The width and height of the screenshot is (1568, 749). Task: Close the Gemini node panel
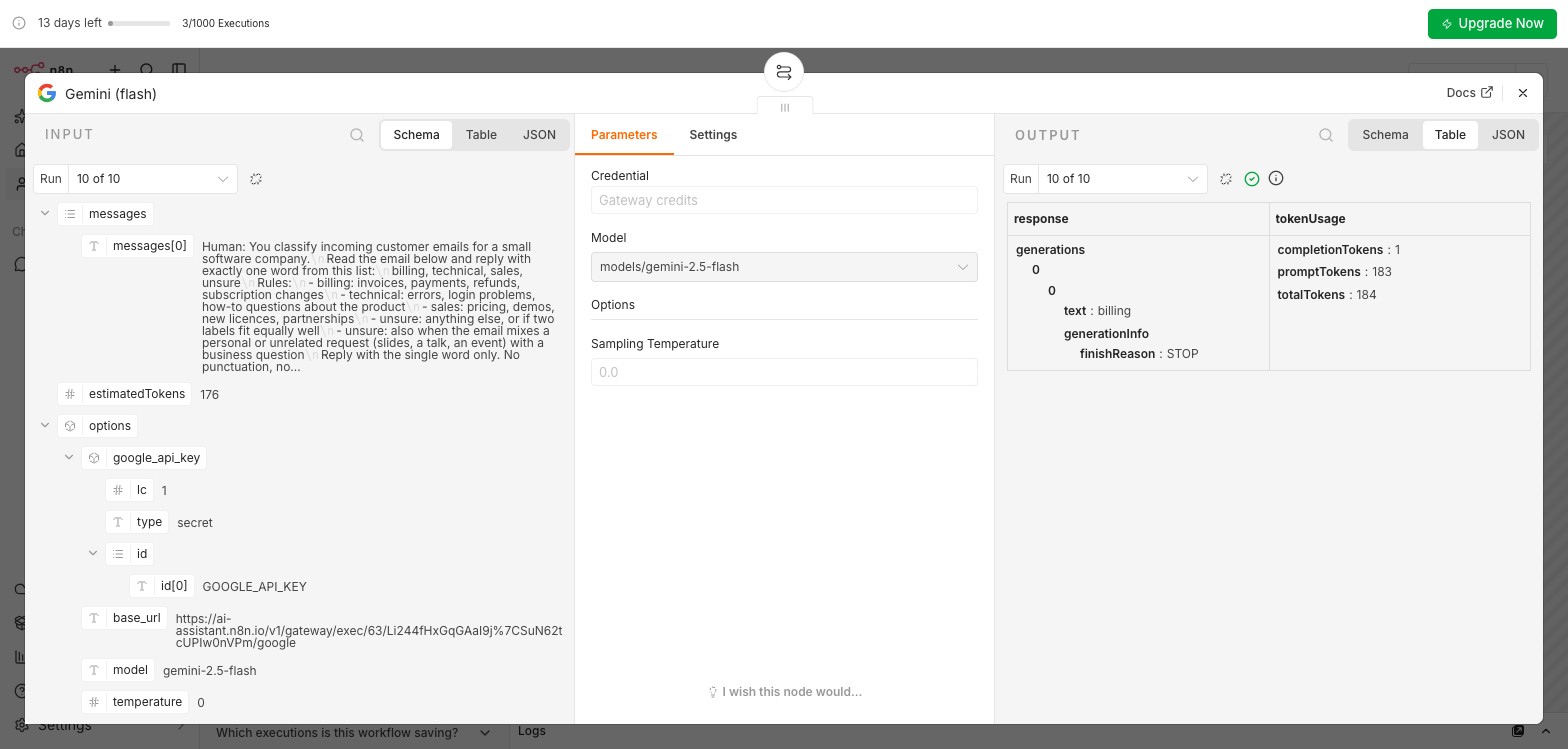(x=1523, y=93)
